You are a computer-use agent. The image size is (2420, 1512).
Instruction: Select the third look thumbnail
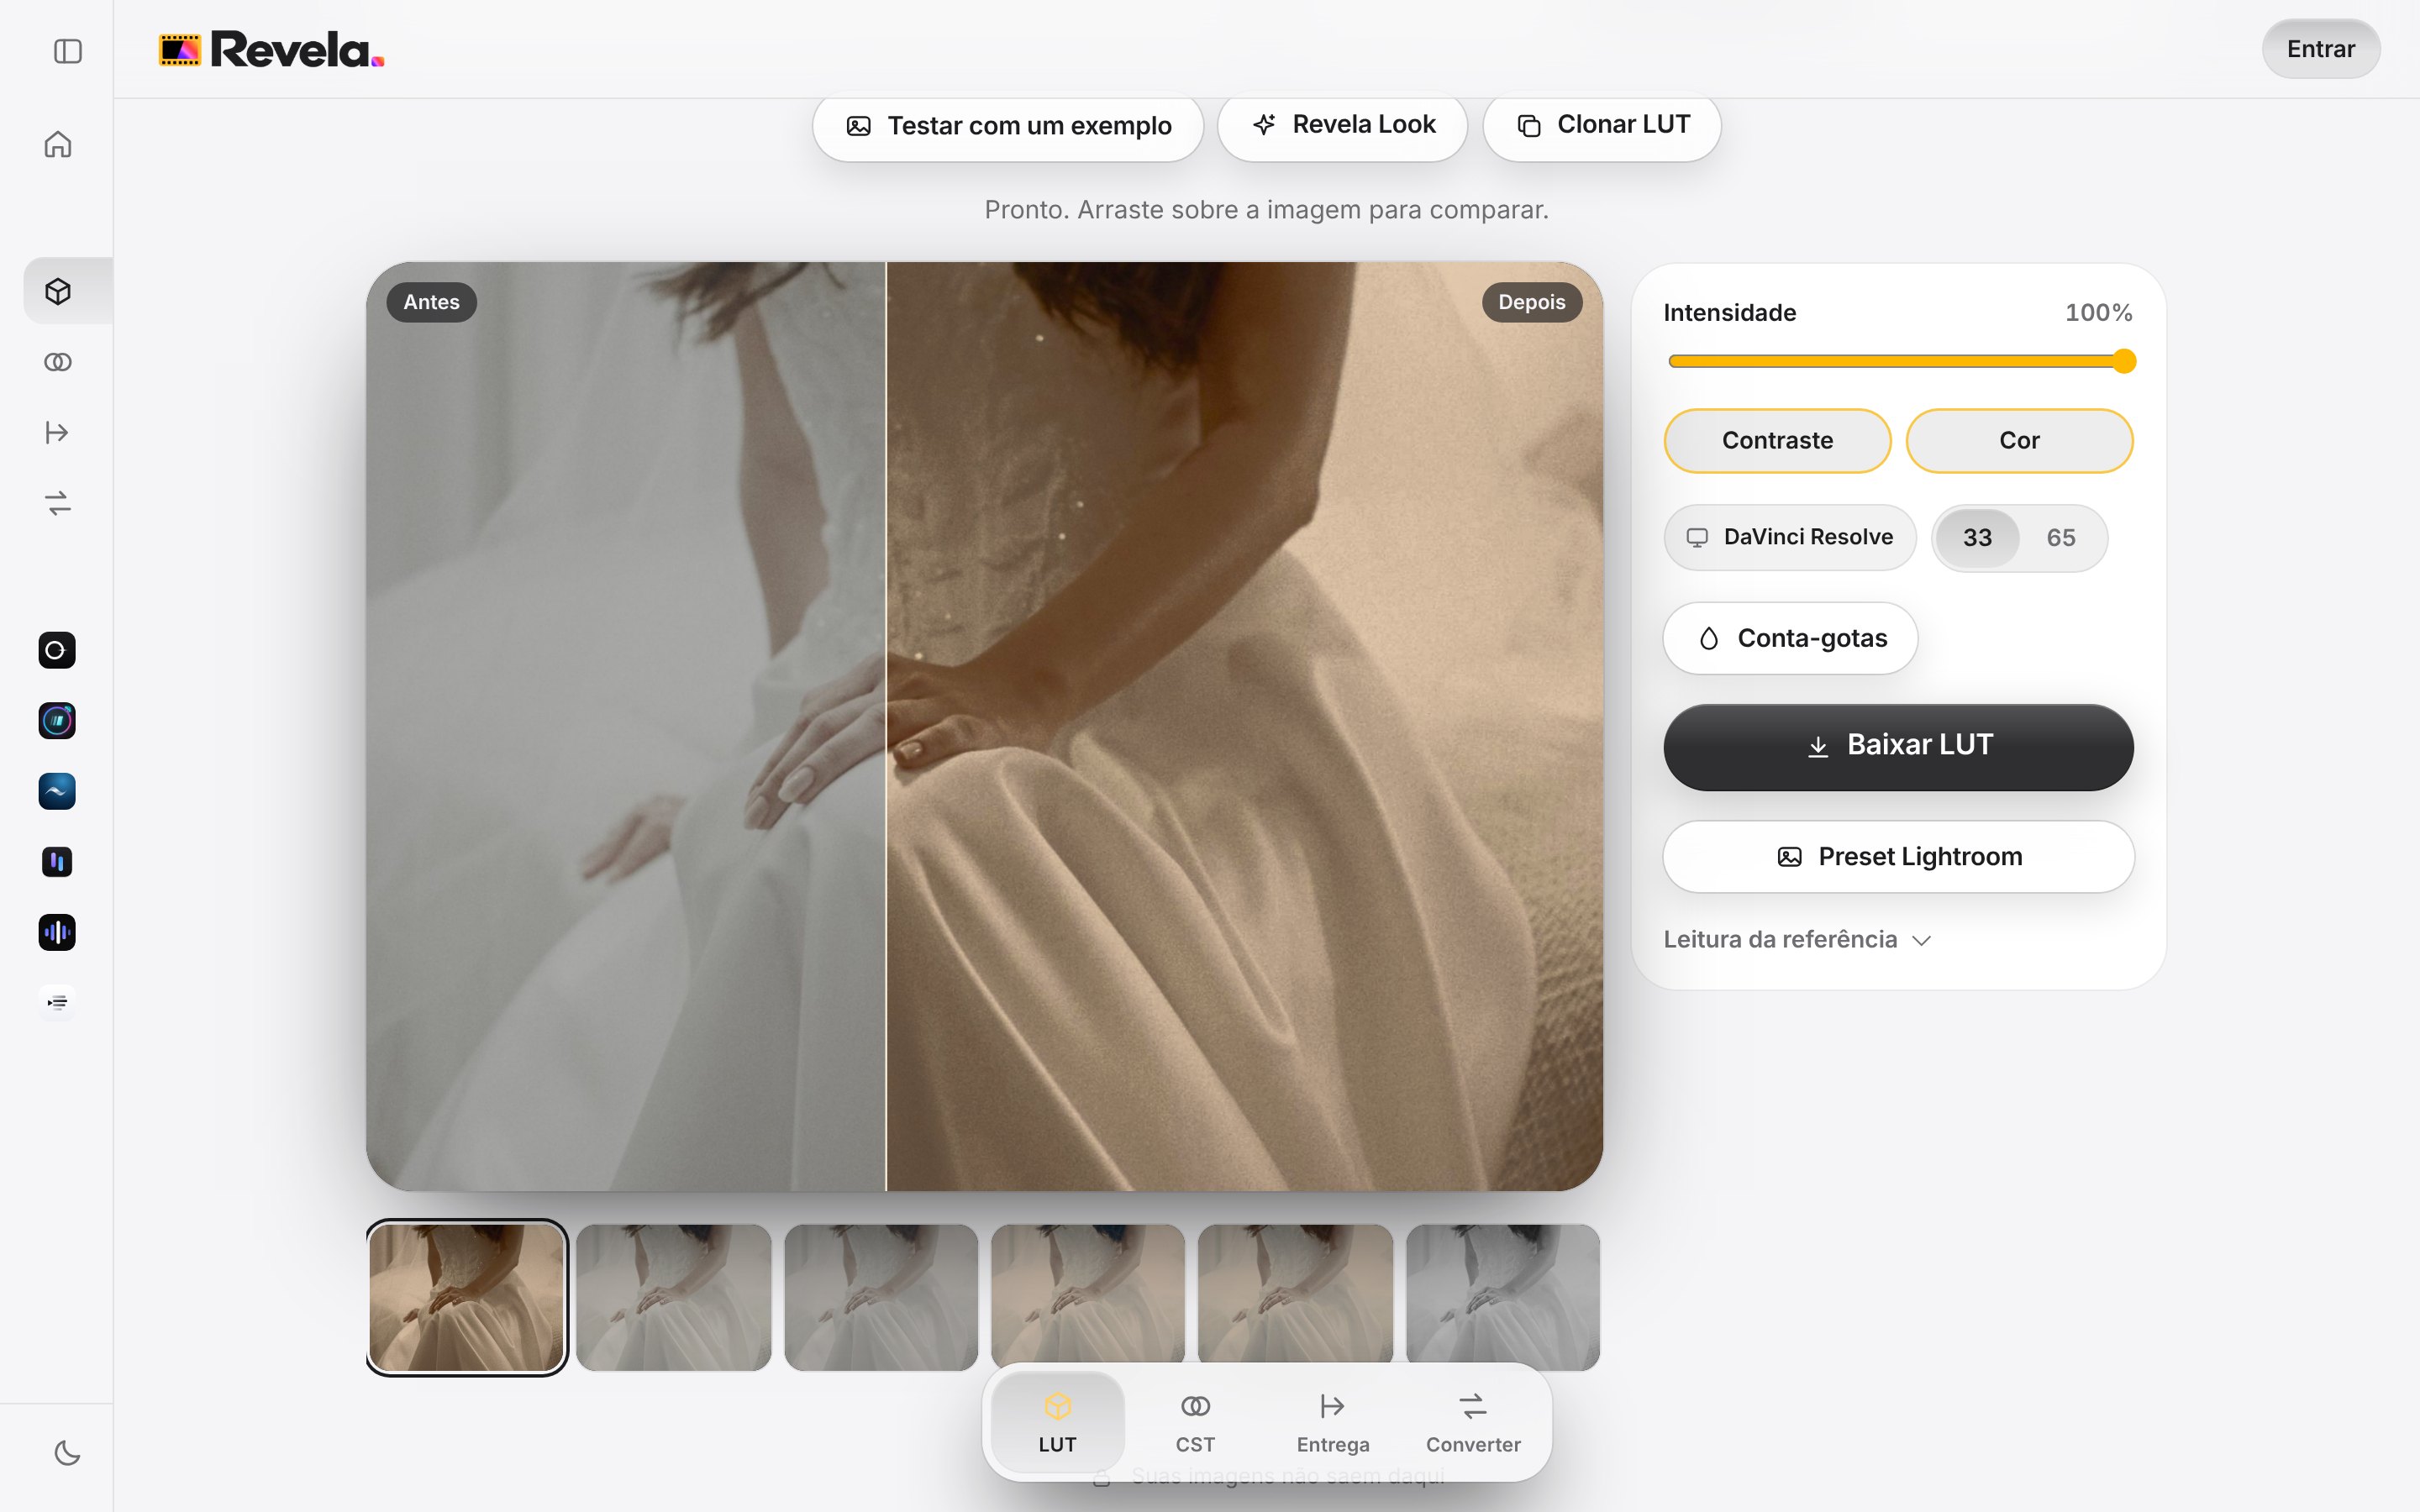pyautogui.click(x=881, y=1297)
